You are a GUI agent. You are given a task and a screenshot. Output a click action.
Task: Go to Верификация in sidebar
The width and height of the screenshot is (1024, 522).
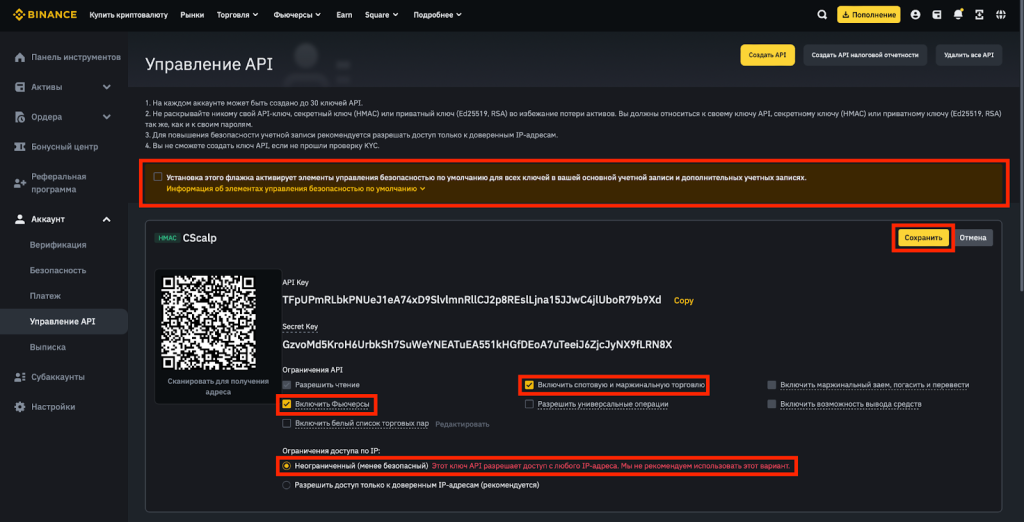(x=58, y=245)
